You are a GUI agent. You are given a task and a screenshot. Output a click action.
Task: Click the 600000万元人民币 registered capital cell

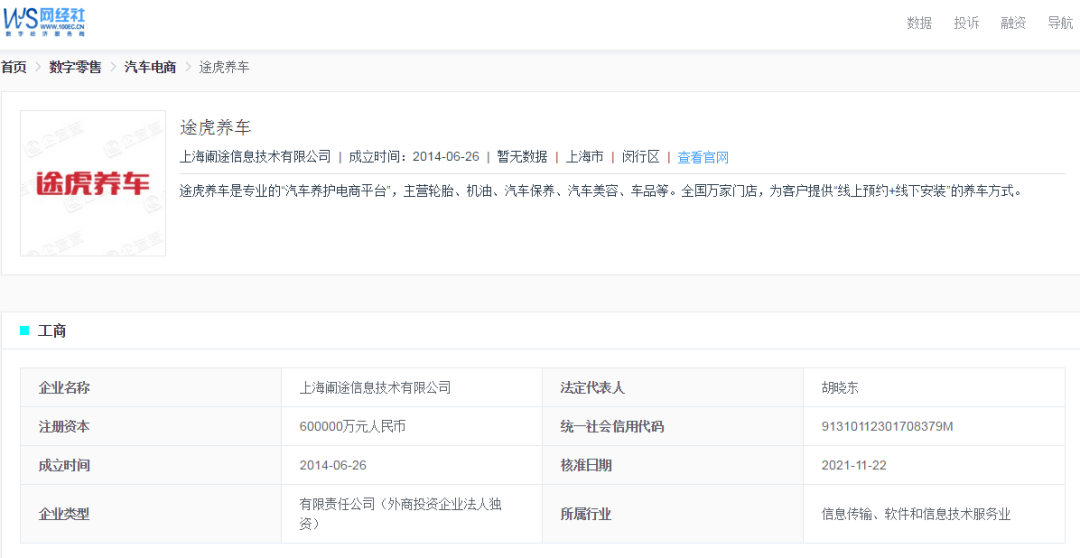pos(352,427)
